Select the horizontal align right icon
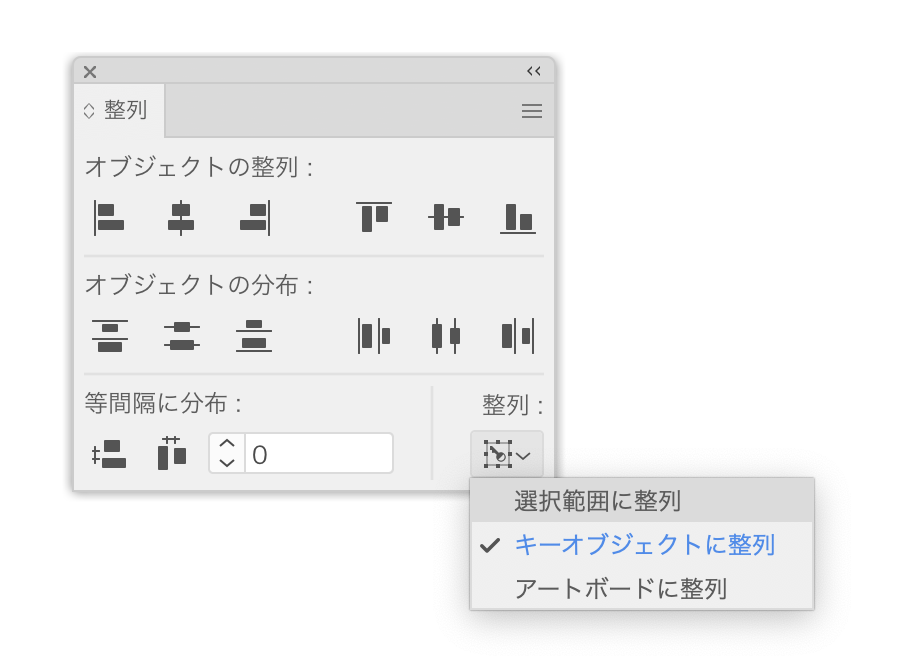The width and height of the screenshot is (910, 672). tap(253, 218)
